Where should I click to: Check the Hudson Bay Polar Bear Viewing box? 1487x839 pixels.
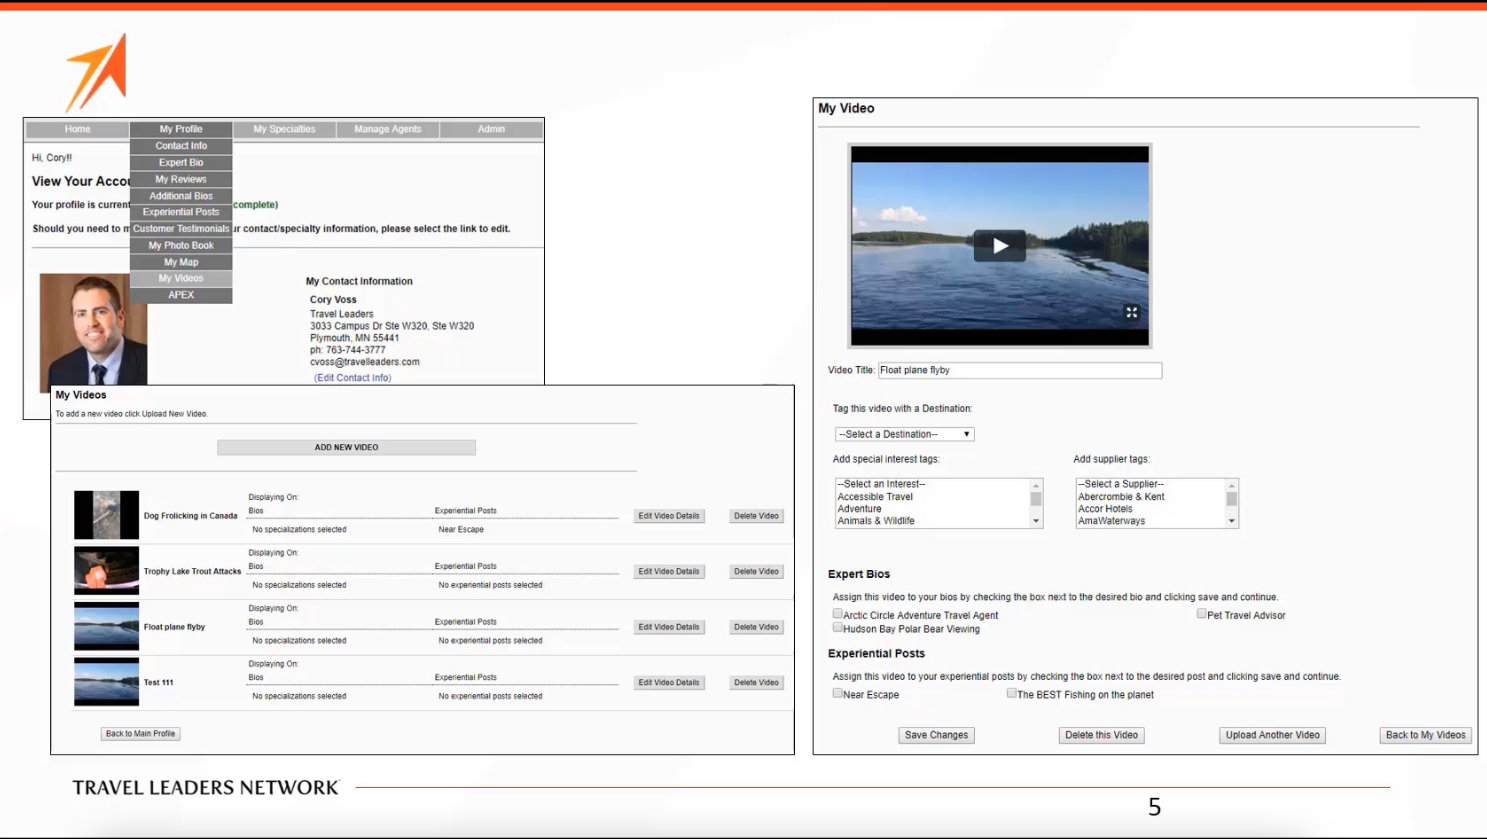(x=838, y=628)
